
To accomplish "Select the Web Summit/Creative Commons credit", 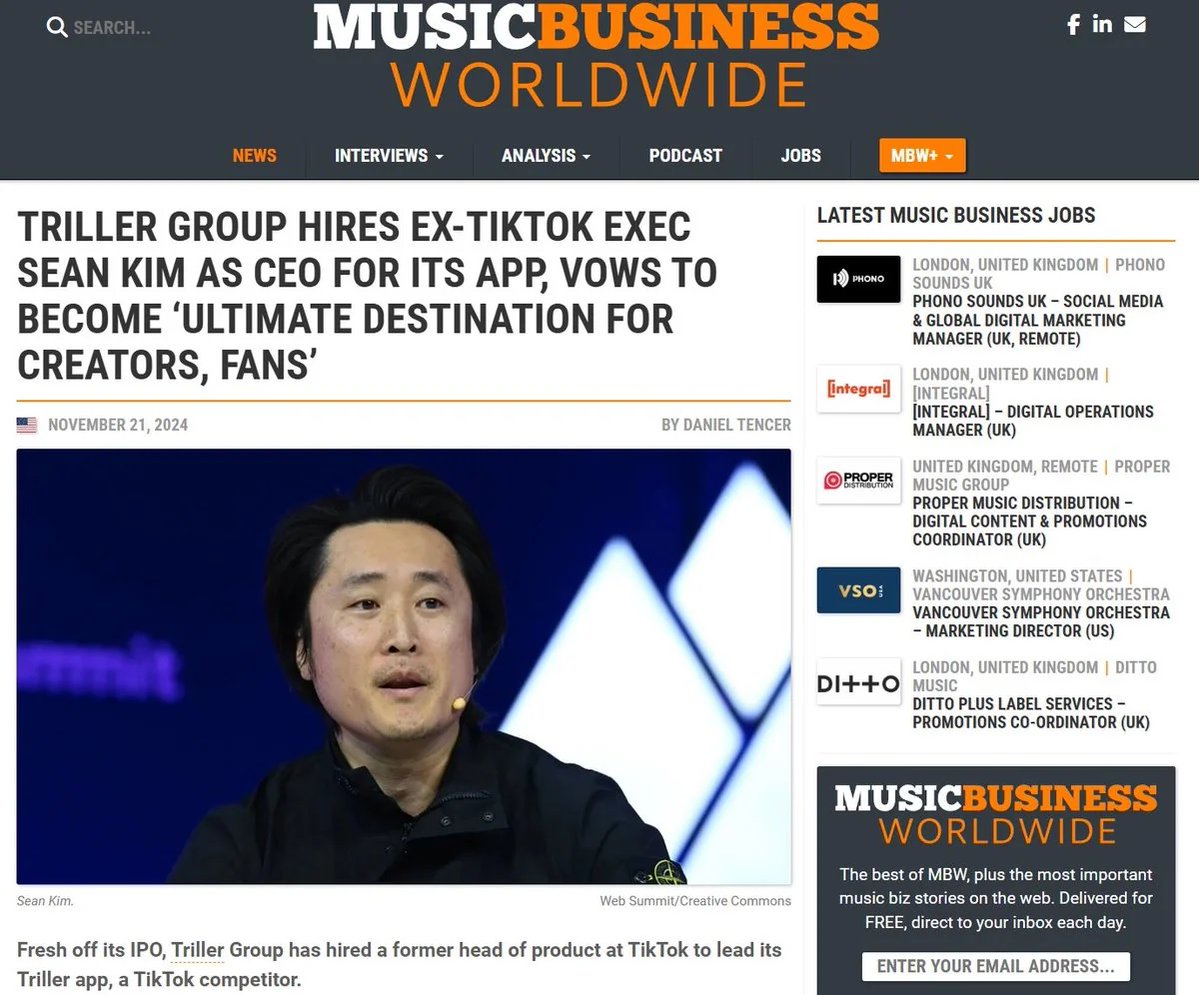I will pyautogui.click(x=695, y=901).
